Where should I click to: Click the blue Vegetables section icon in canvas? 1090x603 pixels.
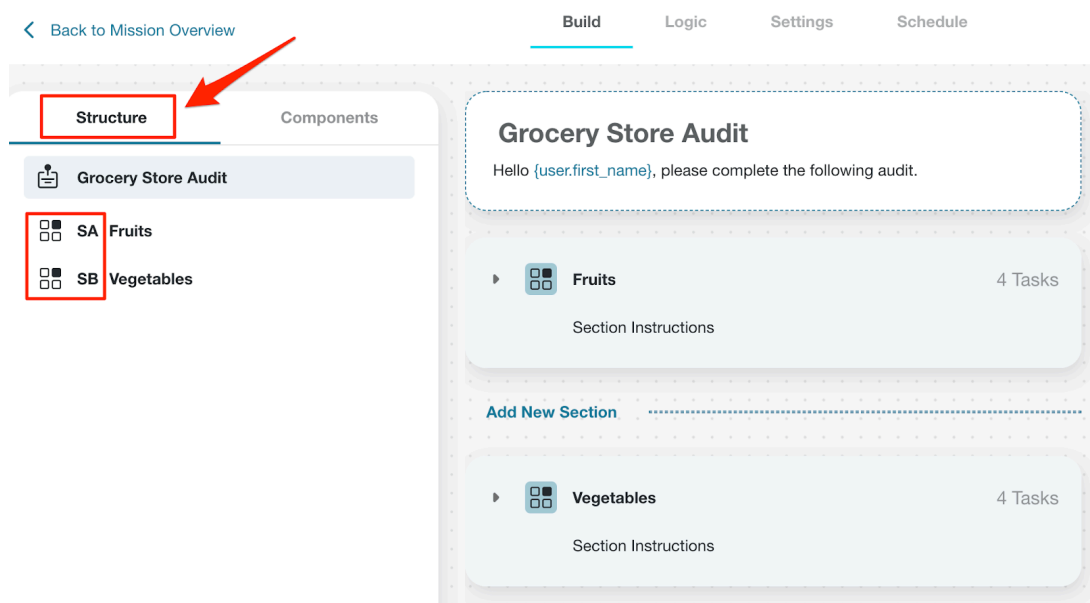(541, 498)
